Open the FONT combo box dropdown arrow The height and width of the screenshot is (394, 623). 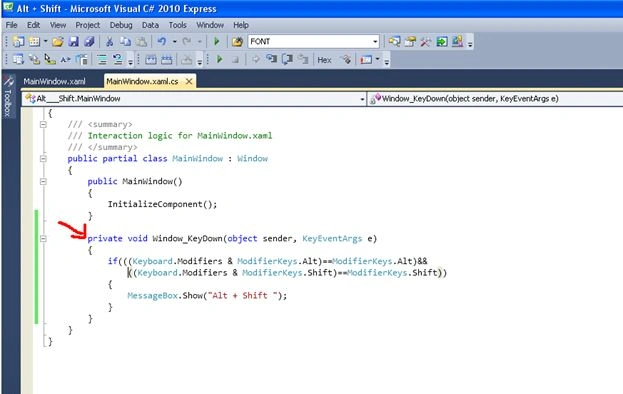click(375, 41)
